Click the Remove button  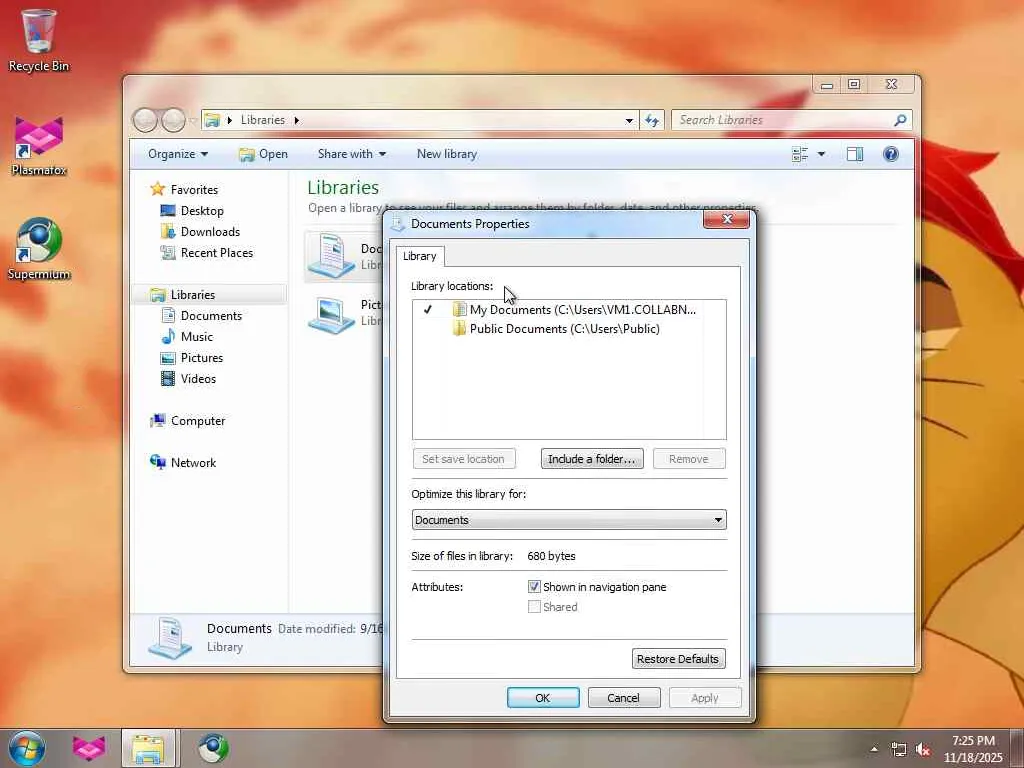(x=689, y=458)
